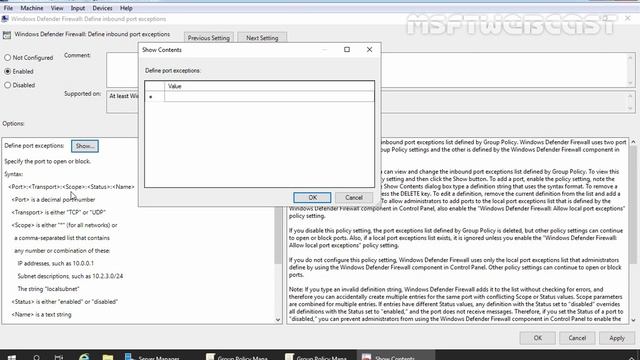Click the Previous Setting button
The width and height of the screenshot is (640, 360).
pos(209,38)
